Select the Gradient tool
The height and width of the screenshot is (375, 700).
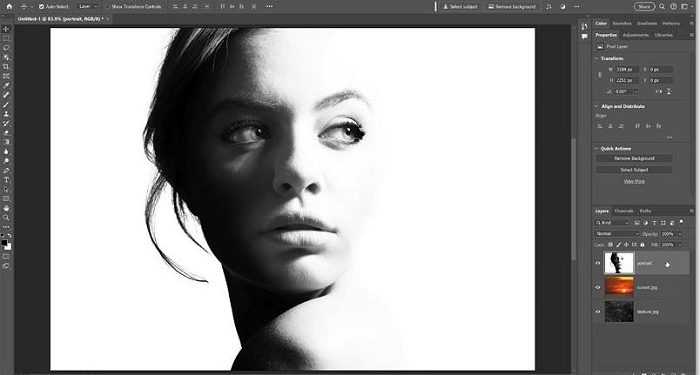tap(6, 142)
